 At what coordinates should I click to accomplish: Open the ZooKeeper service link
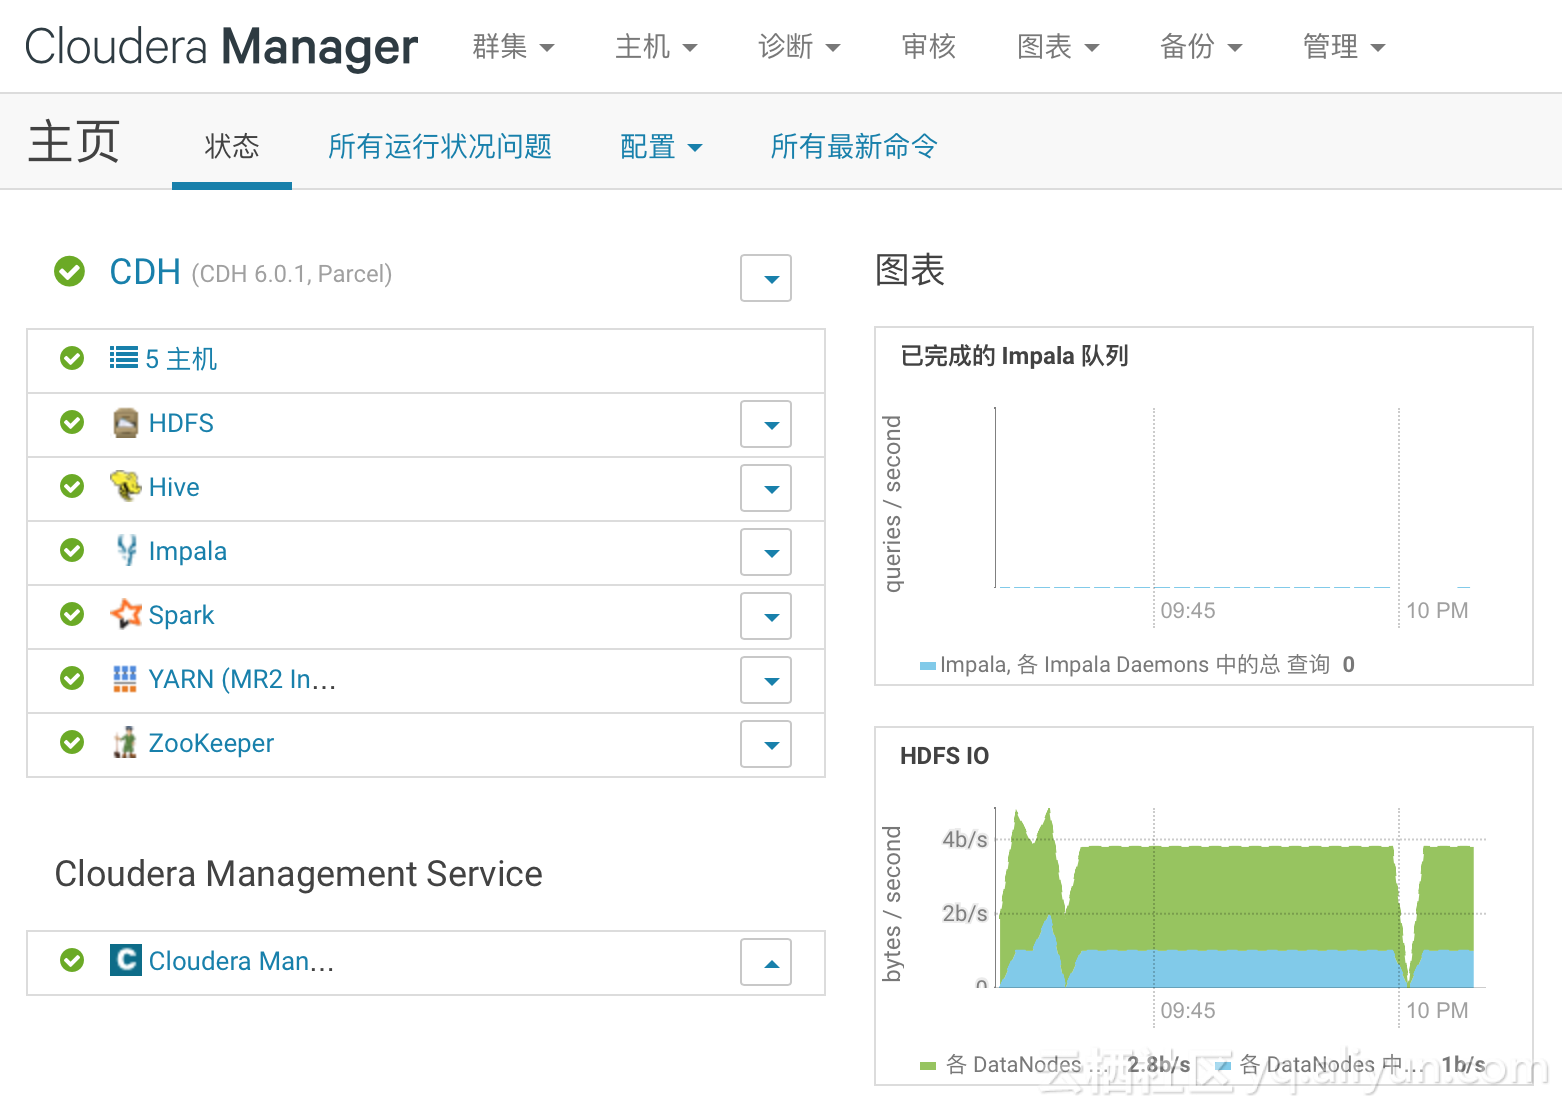tap(211, 743)
